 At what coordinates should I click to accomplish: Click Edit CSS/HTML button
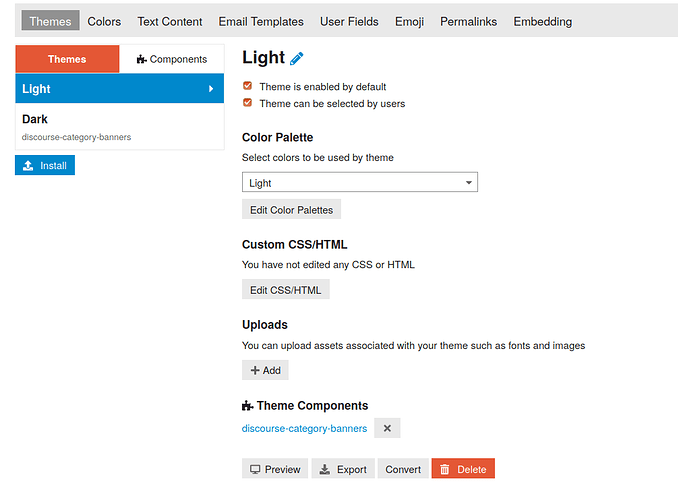pyautogui.click(x=286, y=289)
